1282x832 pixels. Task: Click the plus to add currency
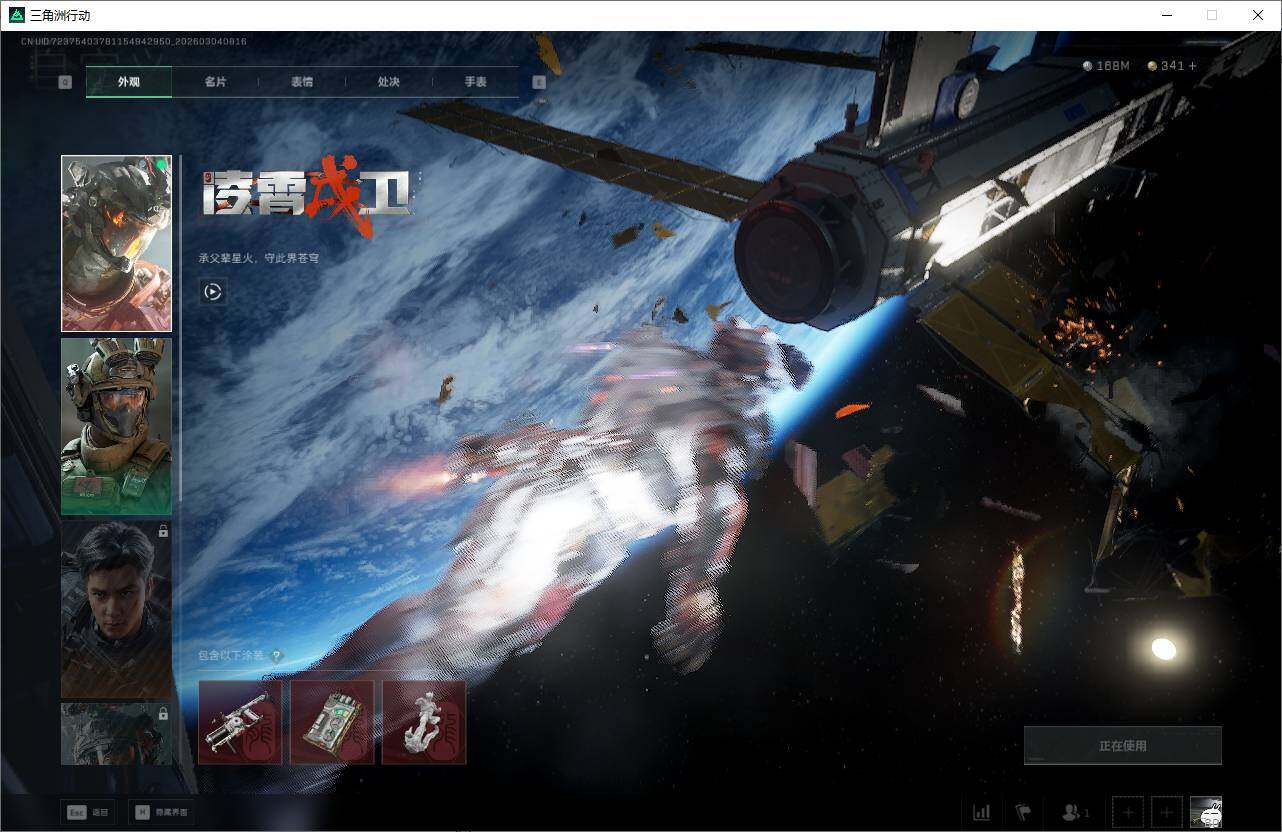click(x=1191, y=66)
